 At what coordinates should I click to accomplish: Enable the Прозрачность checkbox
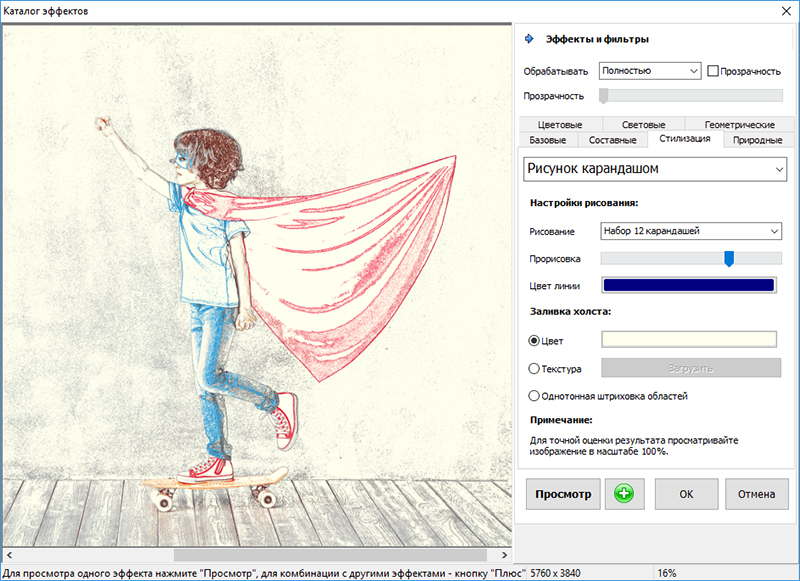pos(713,71)
